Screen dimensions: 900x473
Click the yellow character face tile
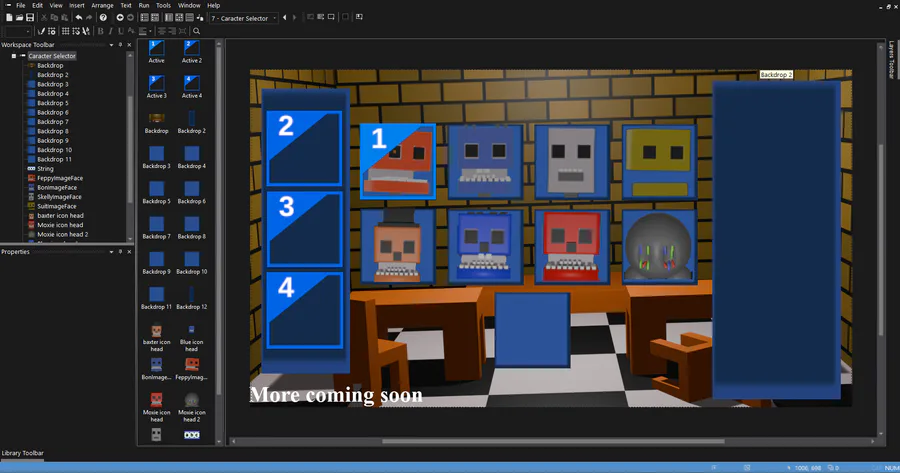coord(659,162)
